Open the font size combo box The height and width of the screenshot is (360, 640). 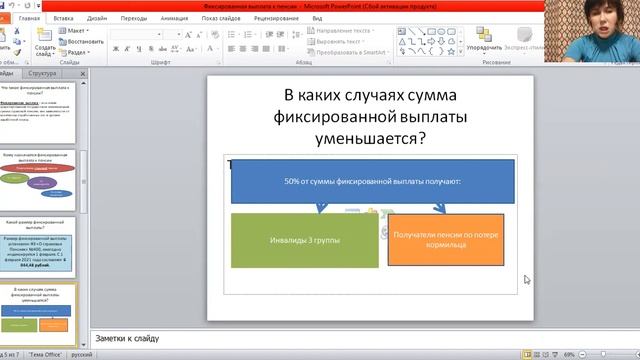point(172,35)
